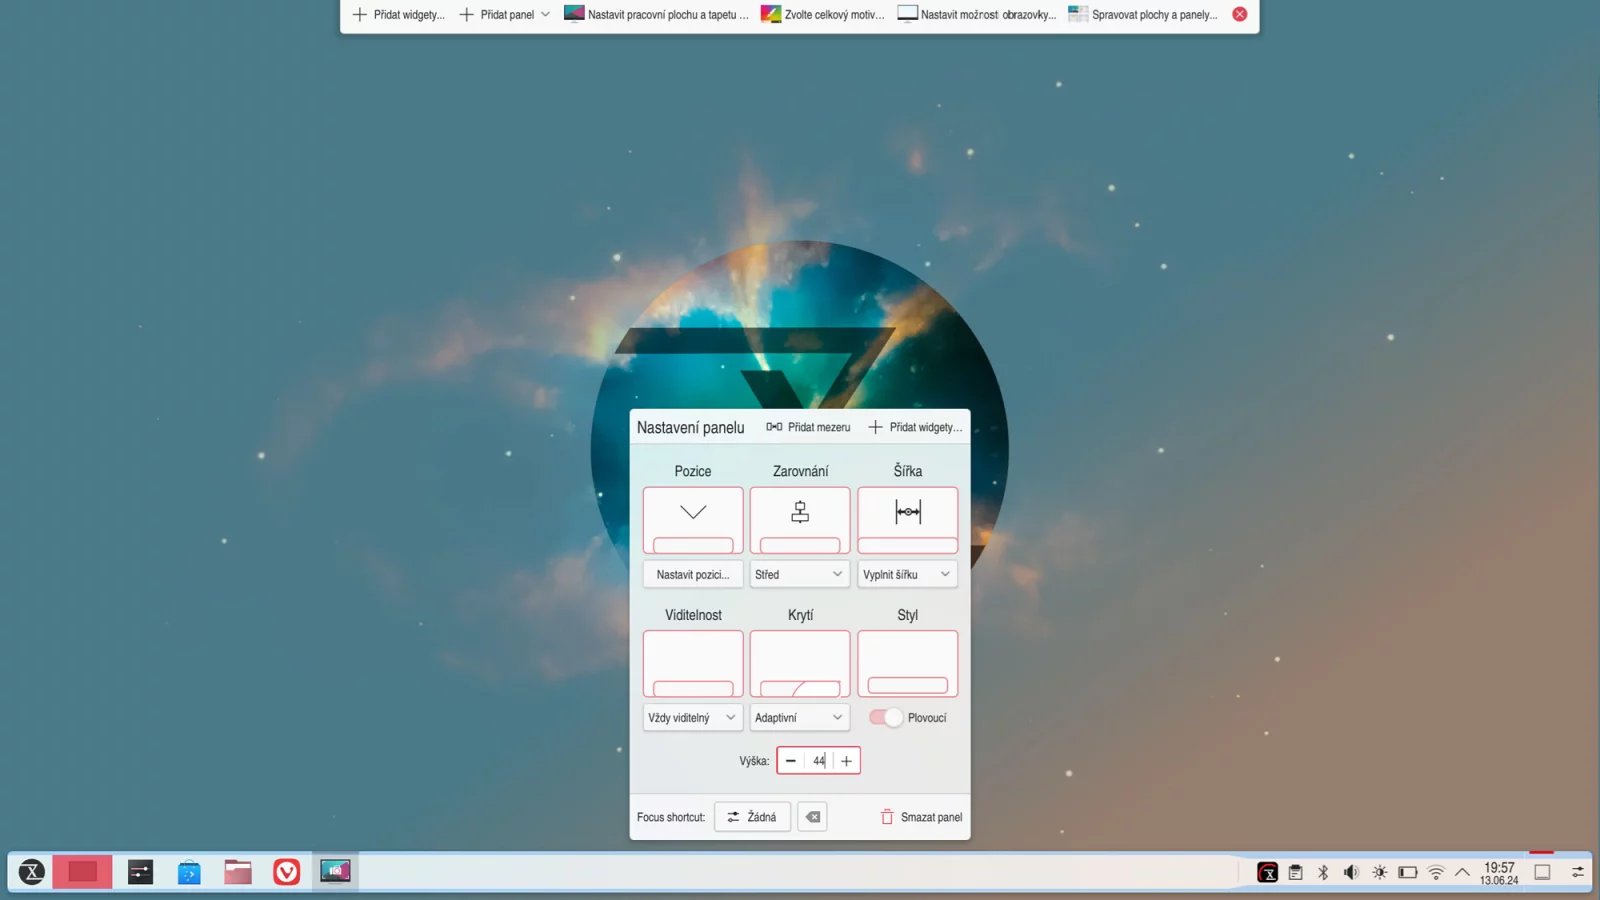Open the clock showing 19:57
Image resolution: width=1600 pixels, height=900 pixels.
1499,873
